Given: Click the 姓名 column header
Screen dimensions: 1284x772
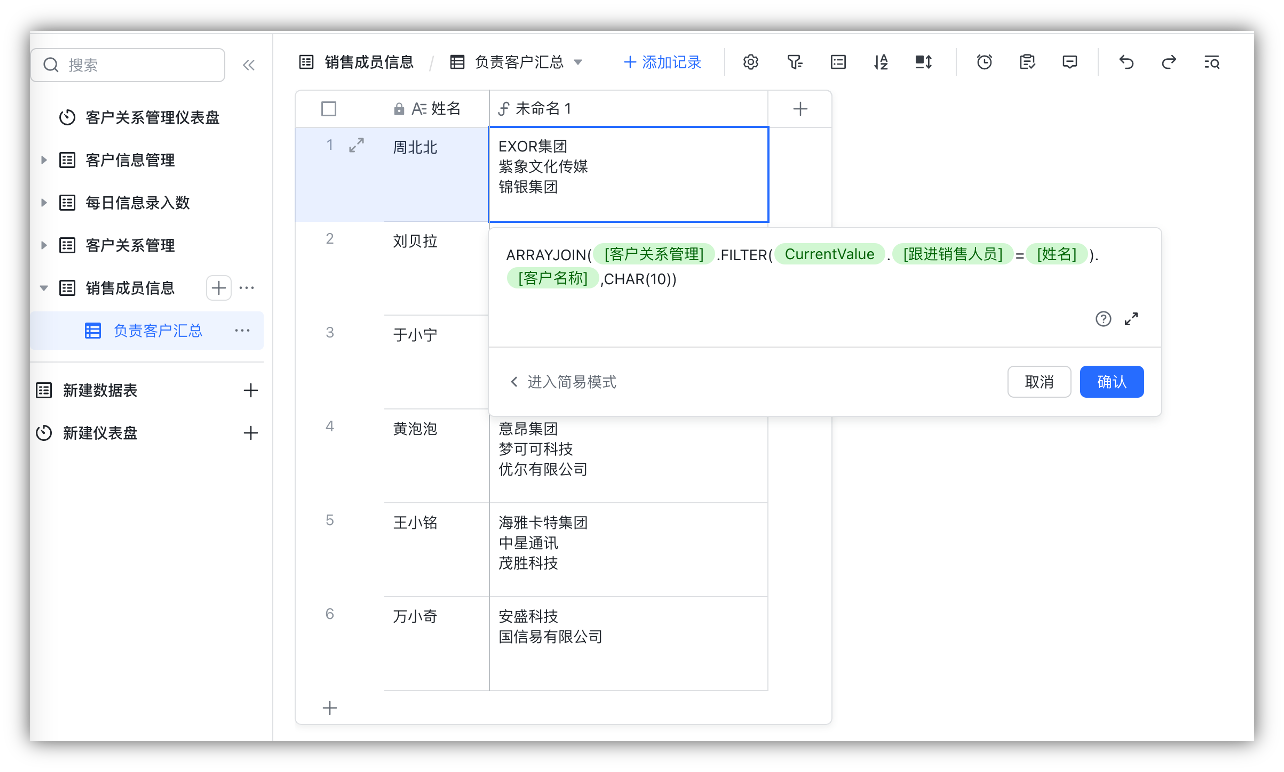Looking at the screenshot, I should tap(436, 109).
